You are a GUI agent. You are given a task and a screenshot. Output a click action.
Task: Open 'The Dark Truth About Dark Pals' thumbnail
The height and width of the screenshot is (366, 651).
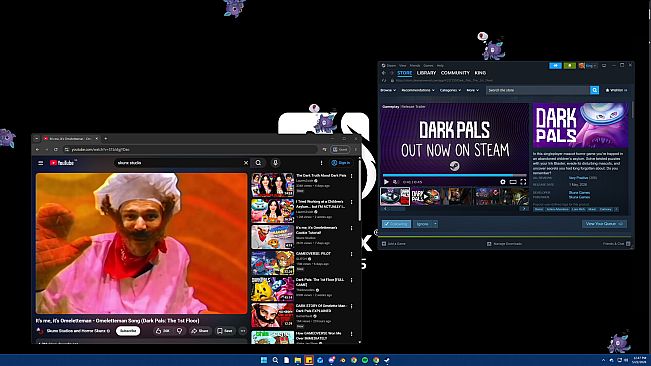tap(272, 185)
